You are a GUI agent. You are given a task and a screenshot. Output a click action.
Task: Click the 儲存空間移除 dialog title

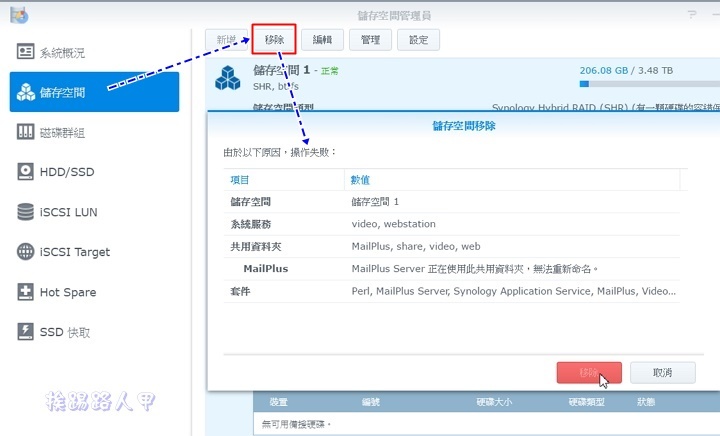pyautogui.click(x=464, y=126)
